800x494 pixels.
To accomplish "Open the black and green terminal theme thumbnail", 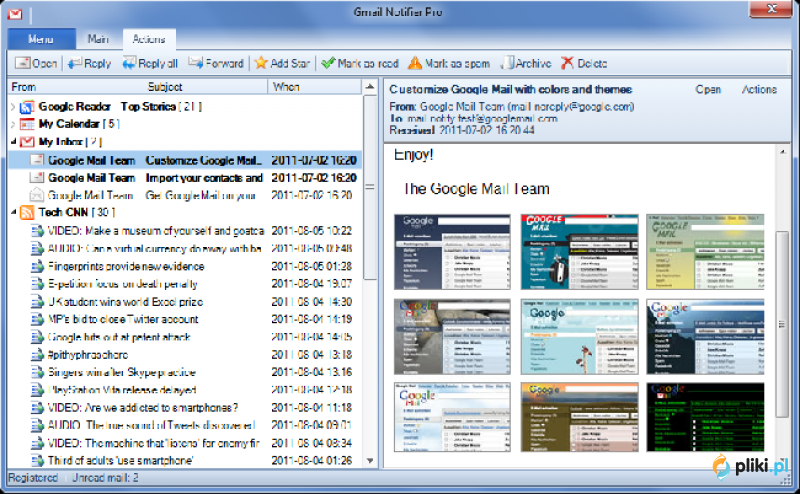I will [x=705, y=417].
